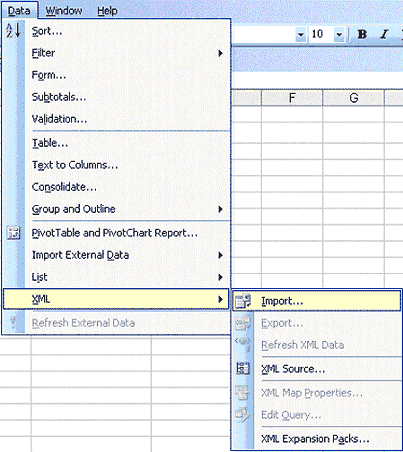Click the XML Import icon

point(243,301)
